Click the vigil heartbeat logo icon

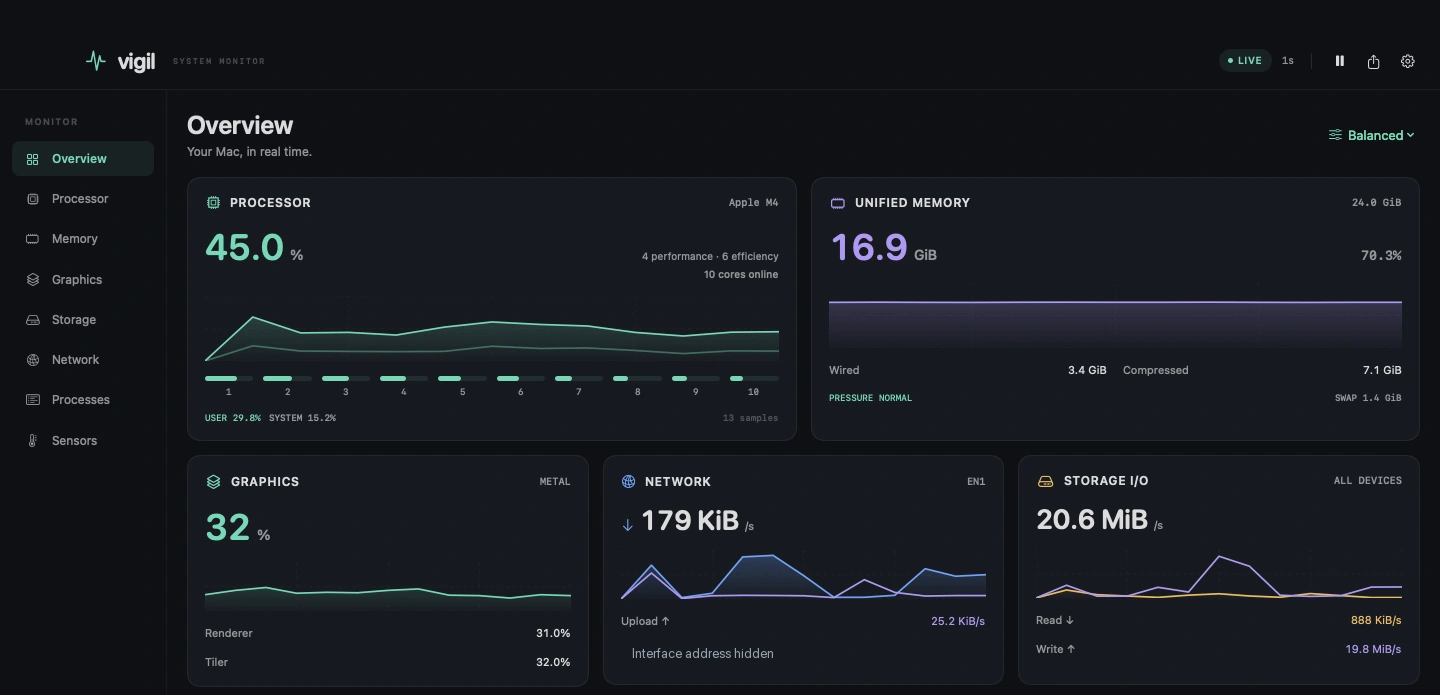point(96,61)
